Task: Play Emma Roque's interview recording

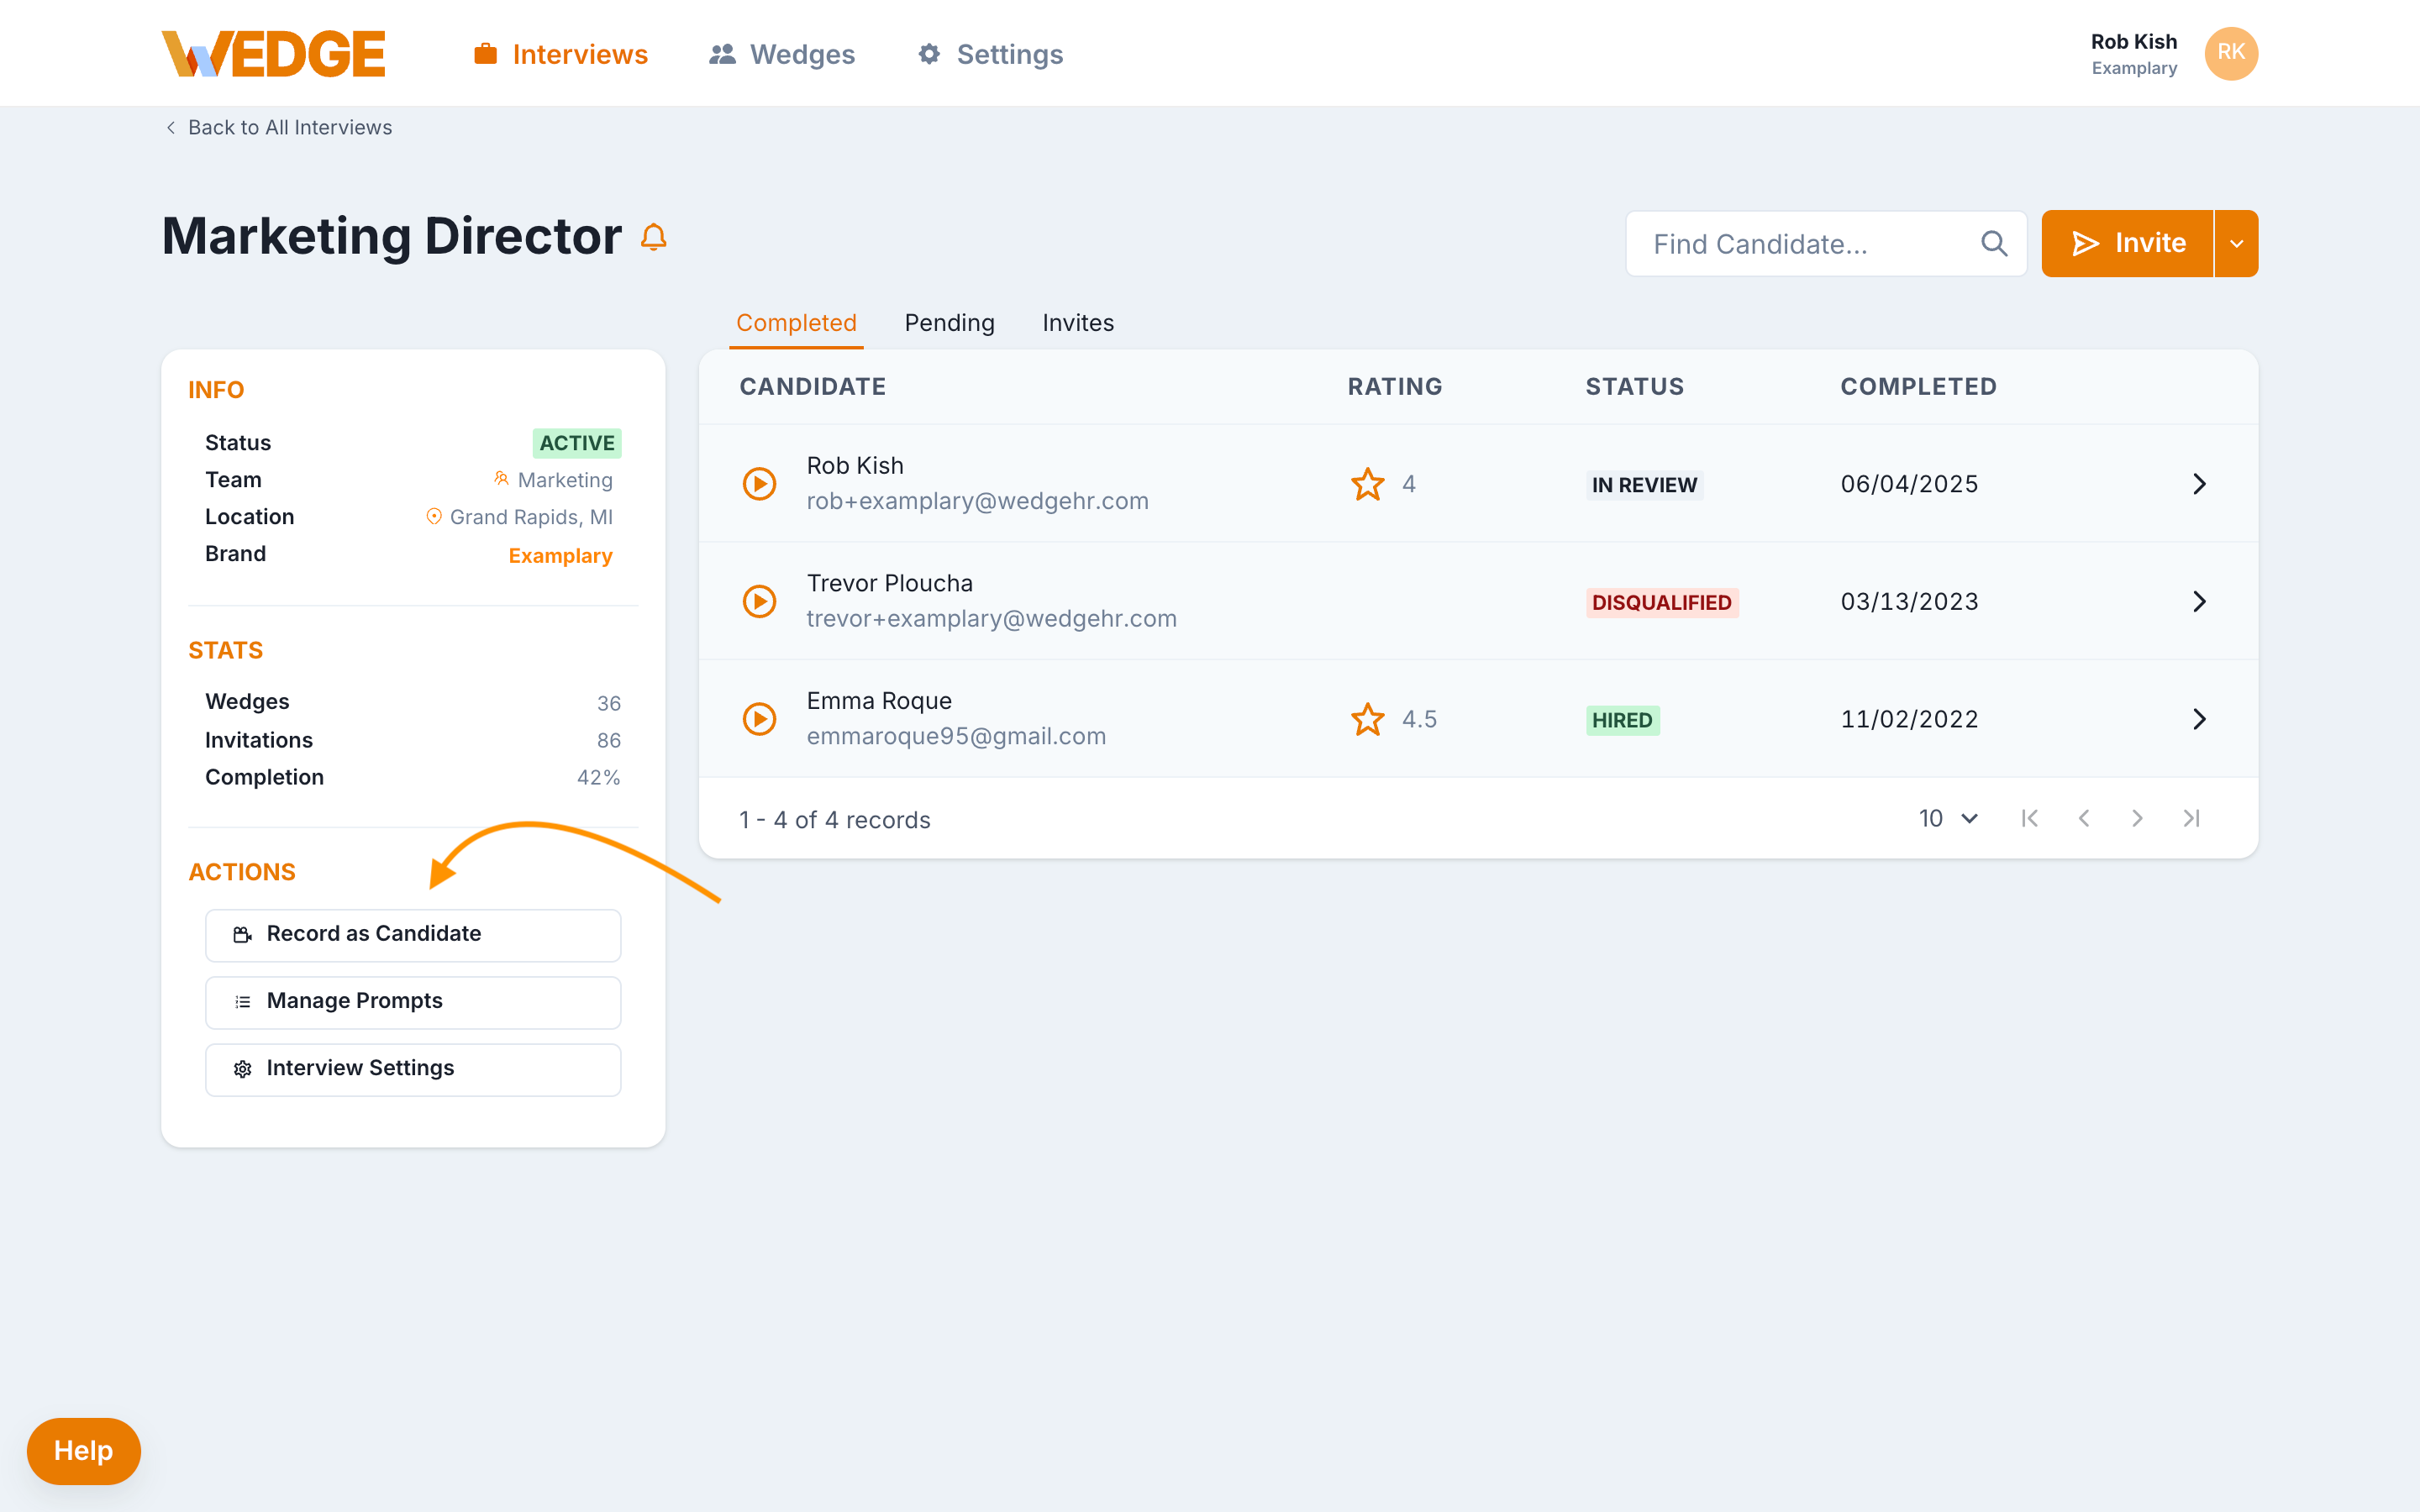Action: pos(760,718)
